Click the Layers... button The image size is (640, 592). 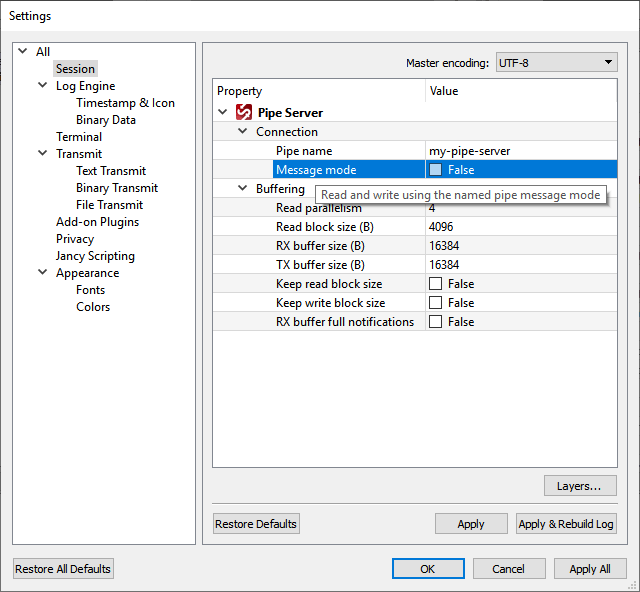[x=580, y=486]
